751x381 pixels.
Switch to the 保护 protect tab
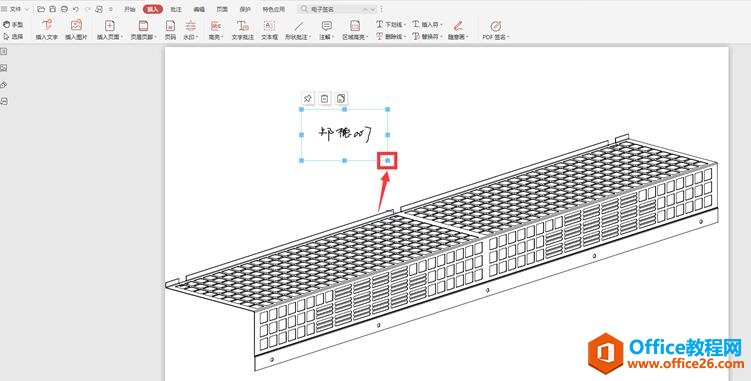[245, 9]
